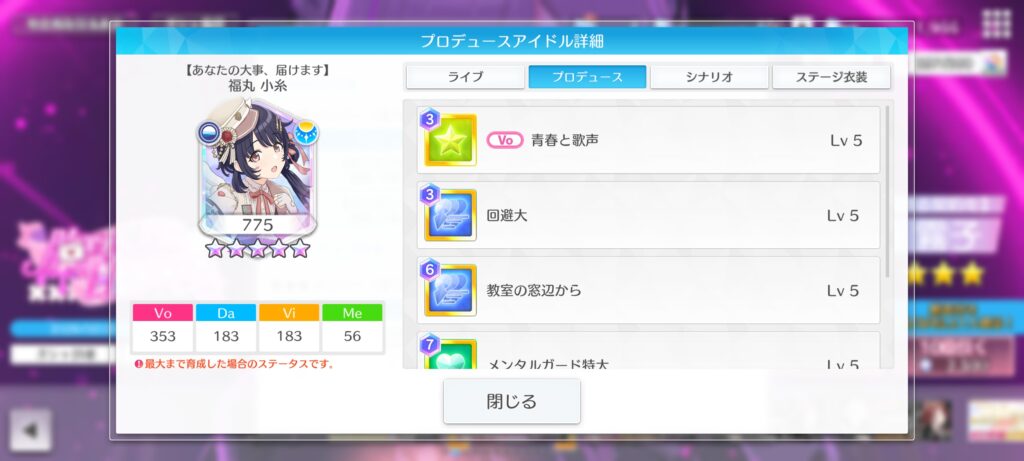This screenshot has height=461, width=1024.
Task: Click the 福丸 小糸 idol portrait thumbnail
Action: pos(257,167)
